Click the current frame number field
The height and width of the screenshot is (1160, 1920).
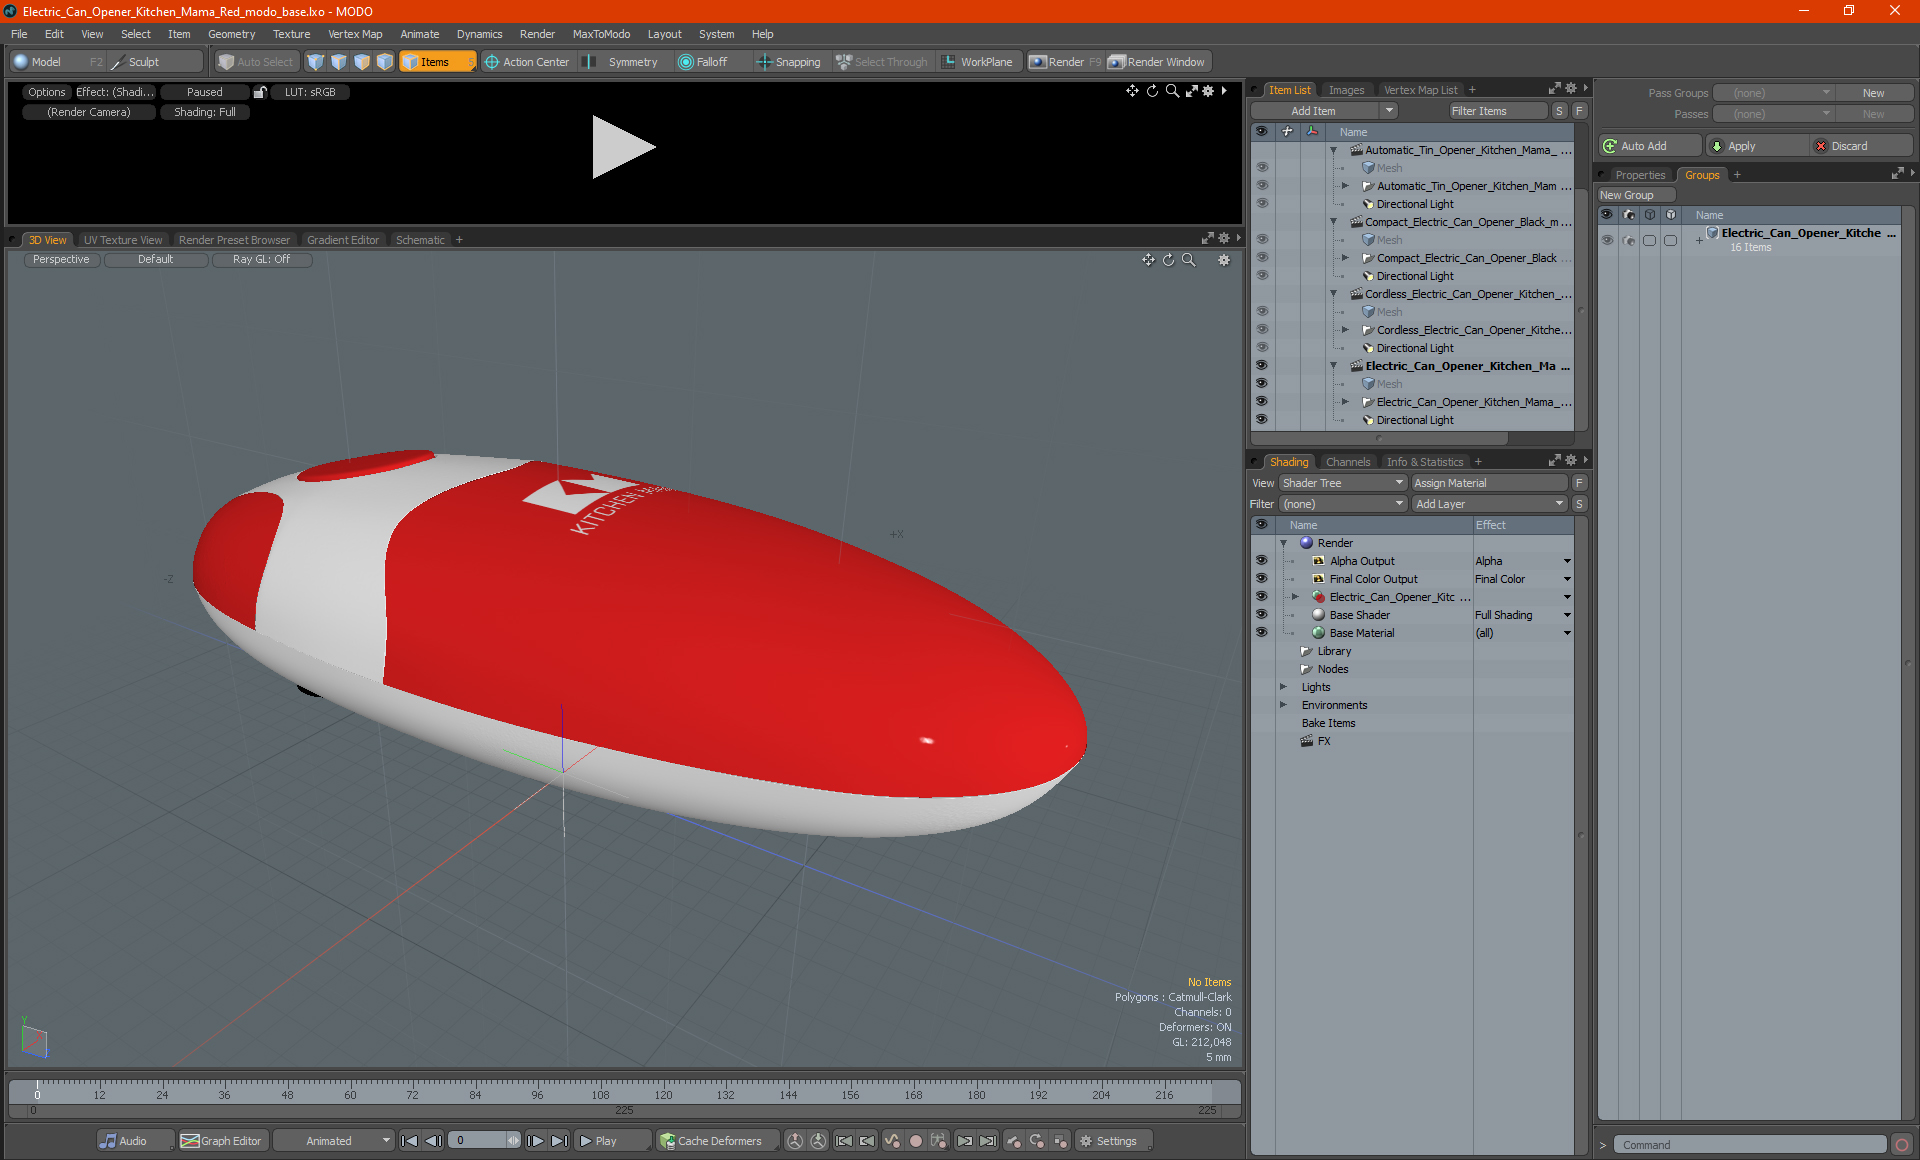tap(479, 1141)
